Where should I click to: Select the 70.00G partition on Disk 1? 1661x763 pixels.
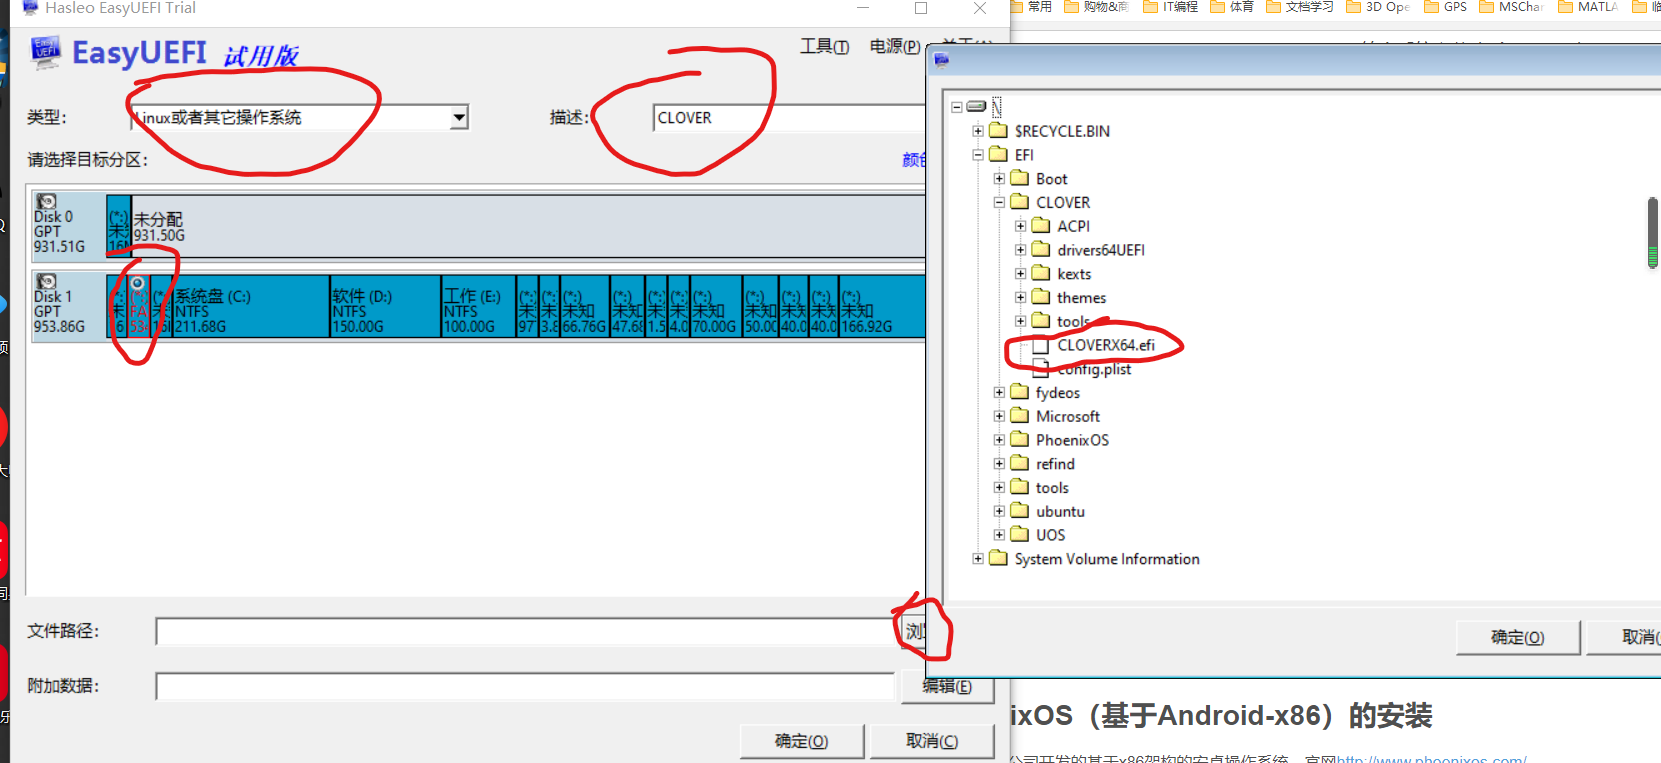[715, 307]
